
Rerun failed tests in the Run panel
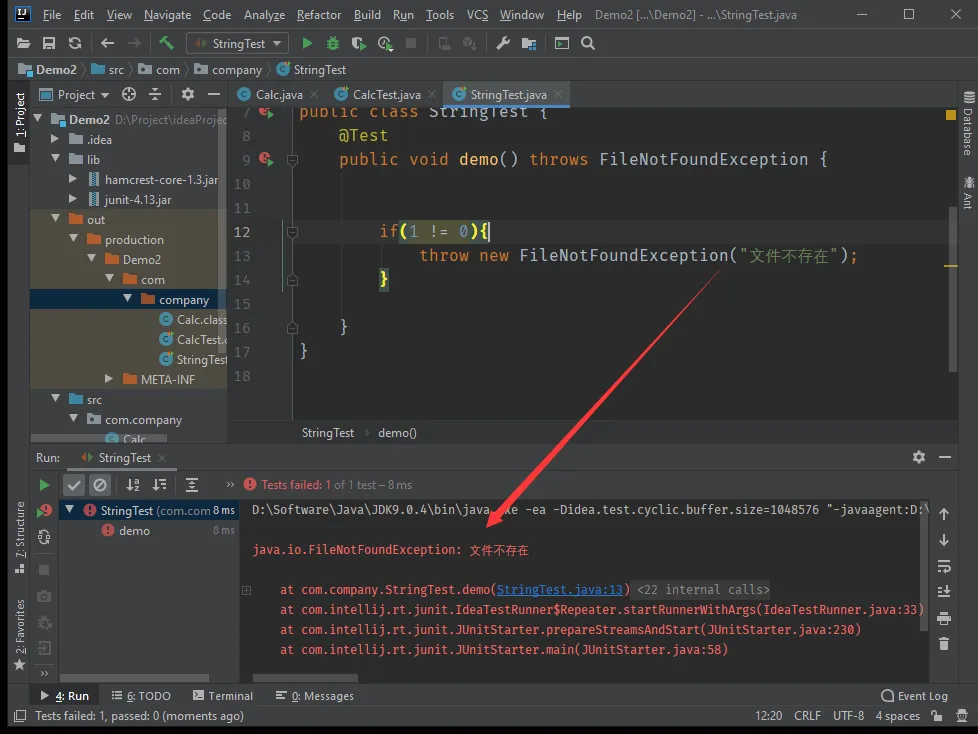(x=44, y=511)
